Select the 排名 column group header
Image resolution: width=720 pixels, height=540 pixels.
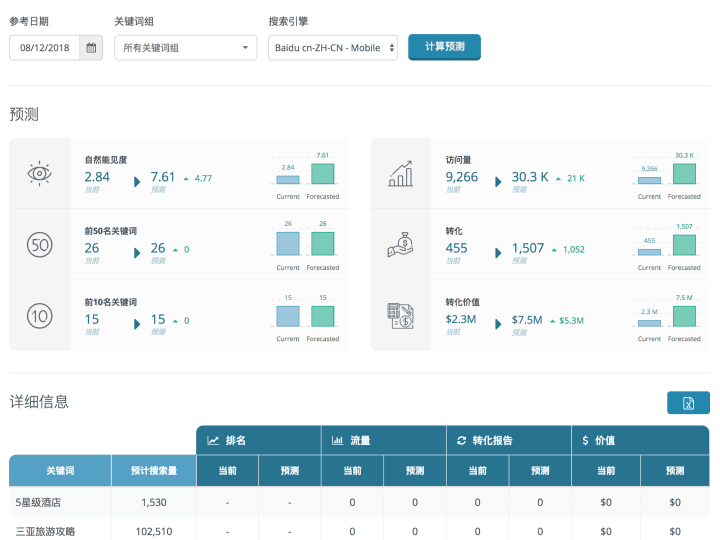tap(259, 440)
